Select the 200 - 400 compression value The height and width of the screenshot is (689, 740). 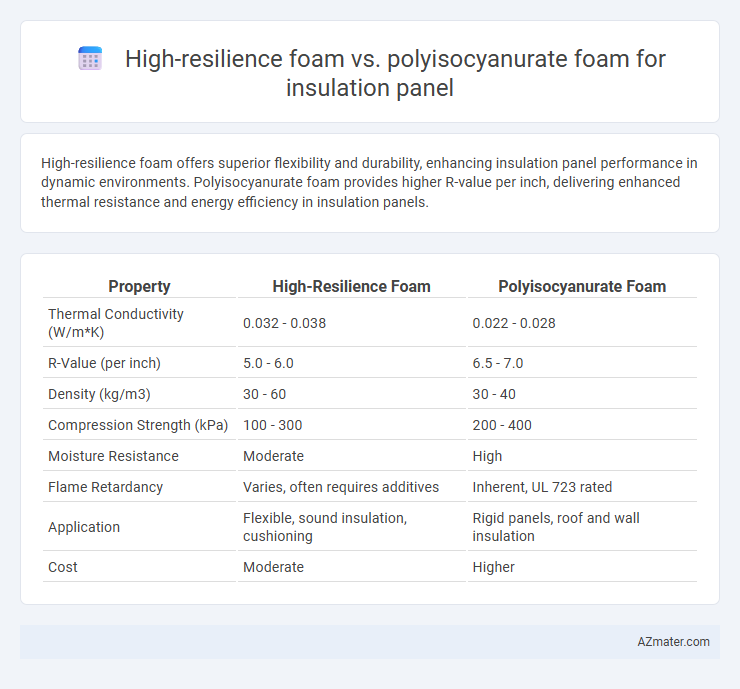click(x=502, y=425)
